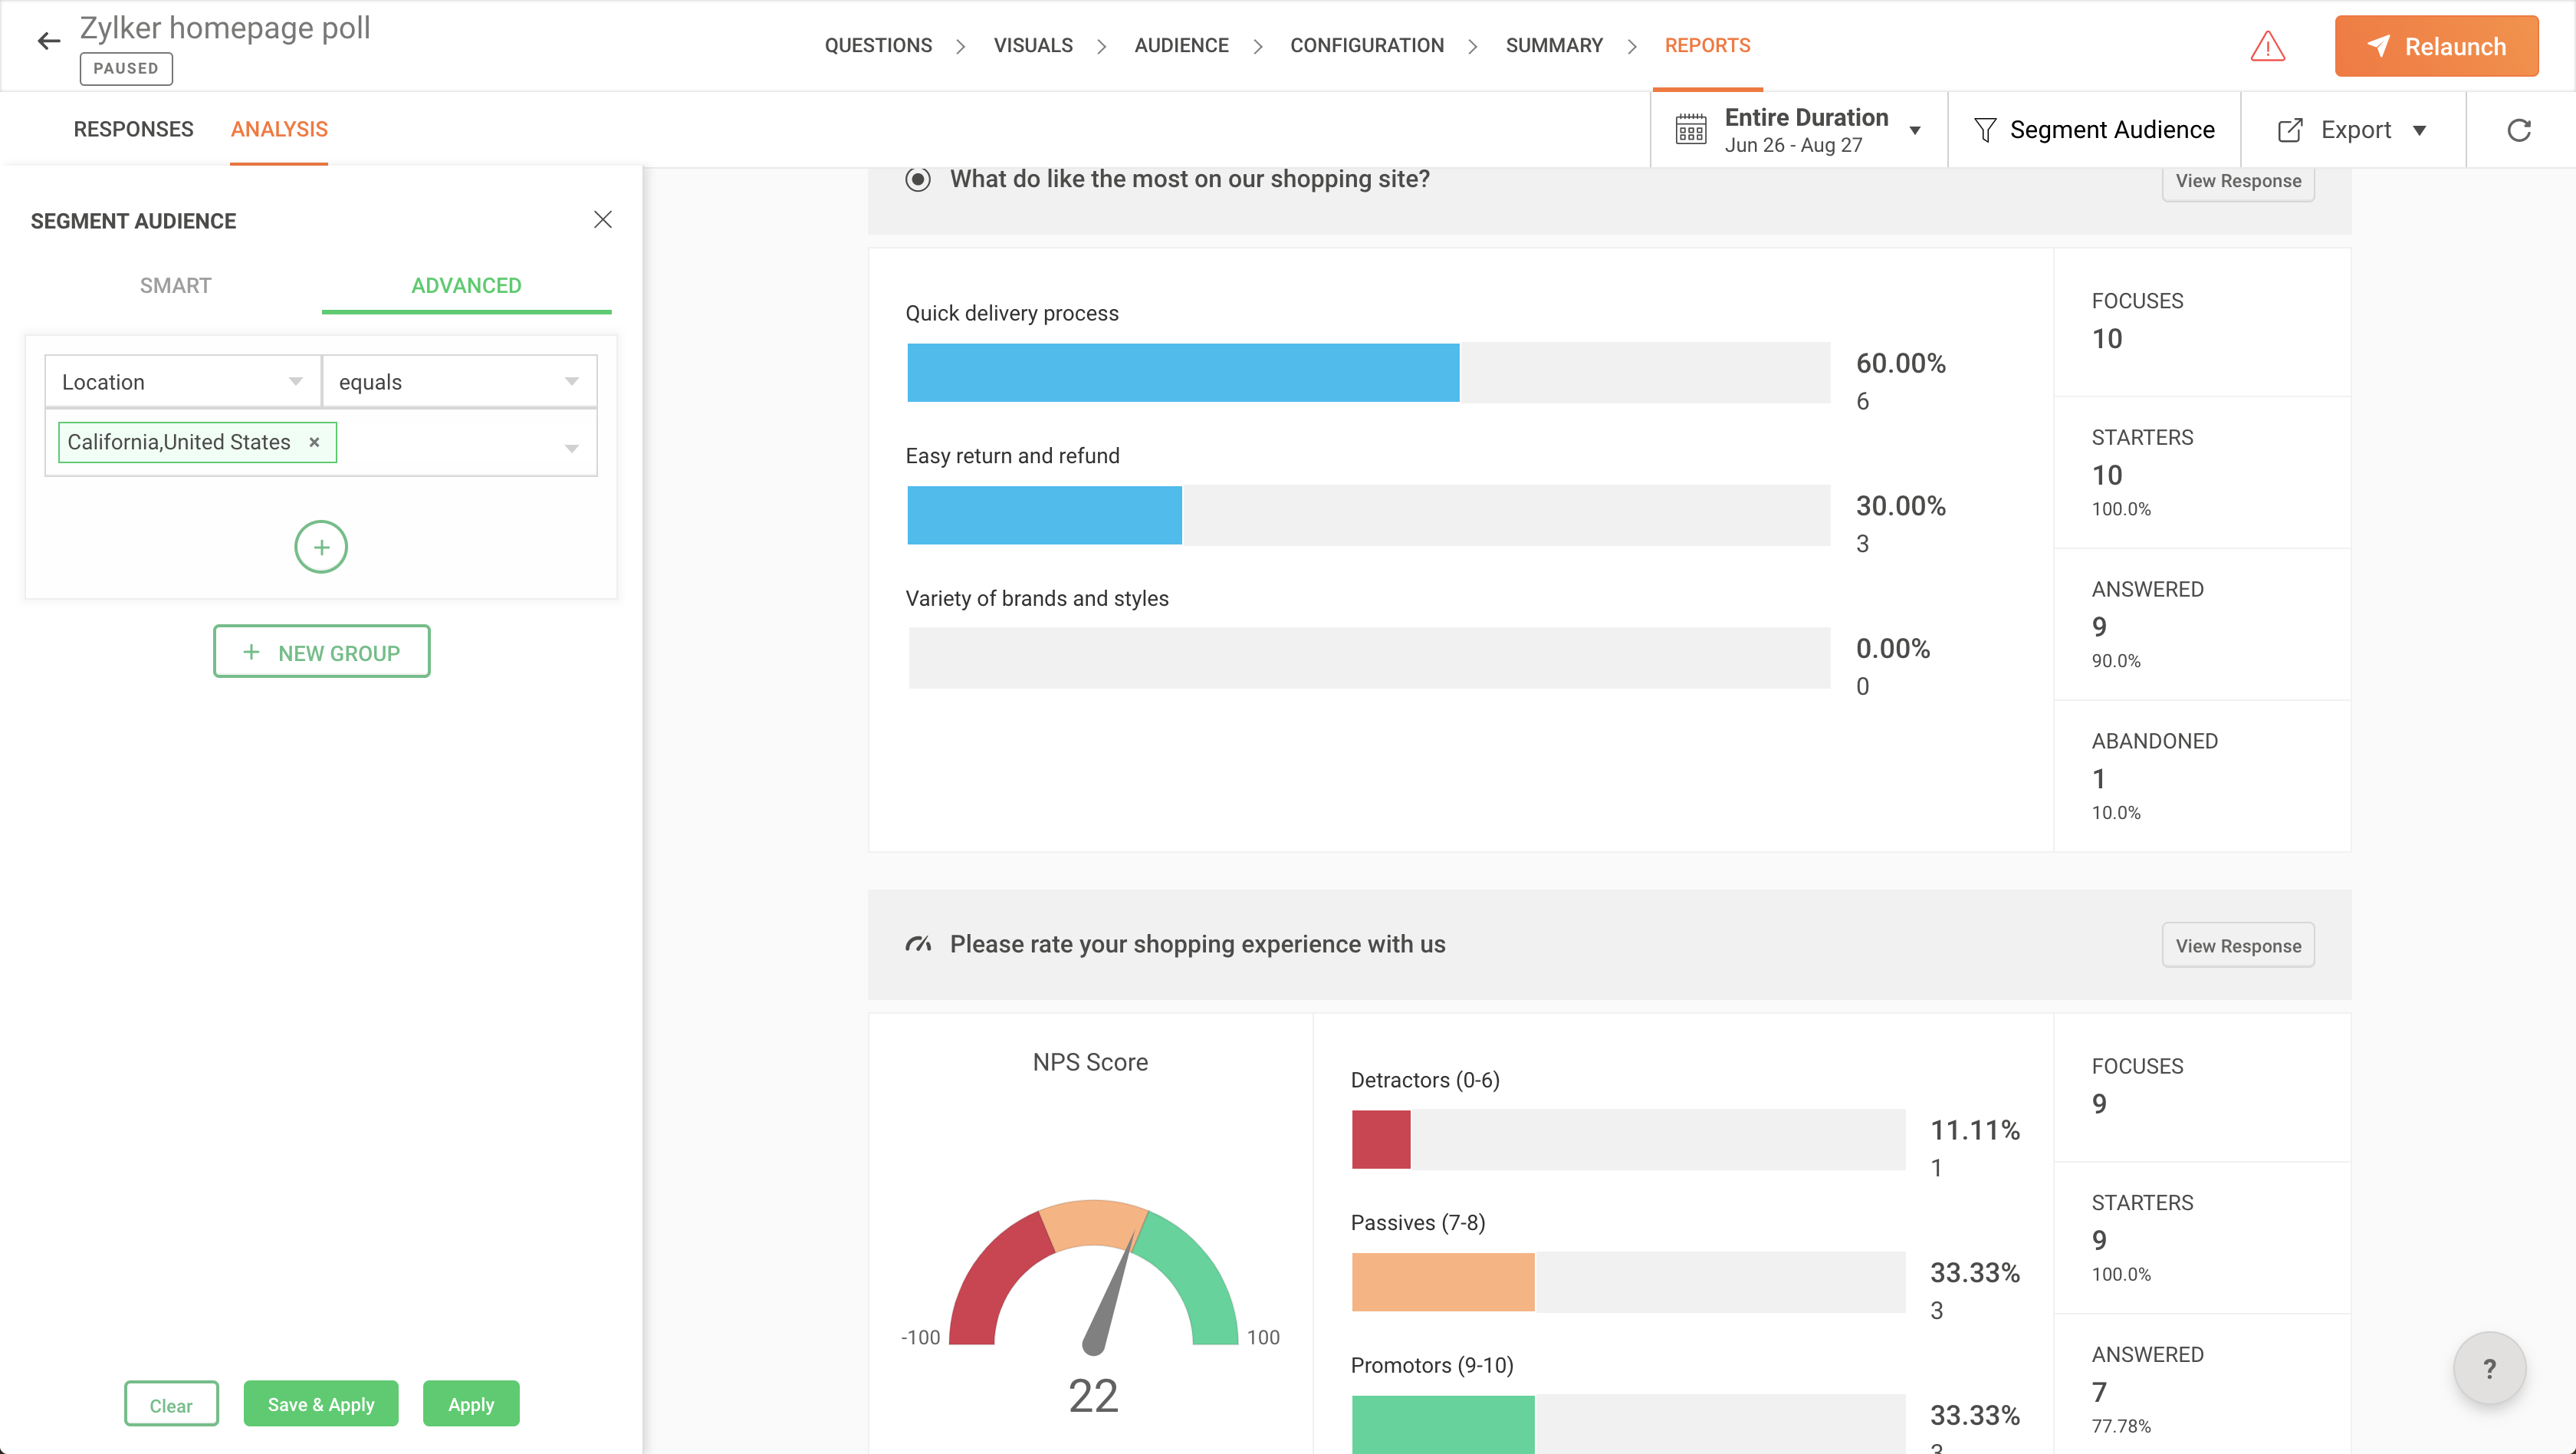Click the NEW GROUP button
The width and height of the screenshot is (2576, 1454).
pyautogui.click(x=321, y=652)
